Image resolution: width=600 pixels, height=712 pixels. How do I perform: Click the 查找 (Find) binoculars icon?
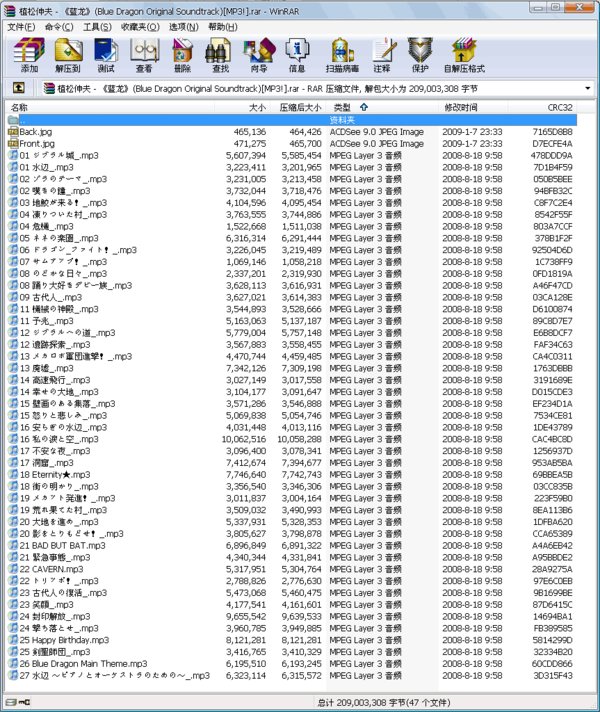[220, 55]
